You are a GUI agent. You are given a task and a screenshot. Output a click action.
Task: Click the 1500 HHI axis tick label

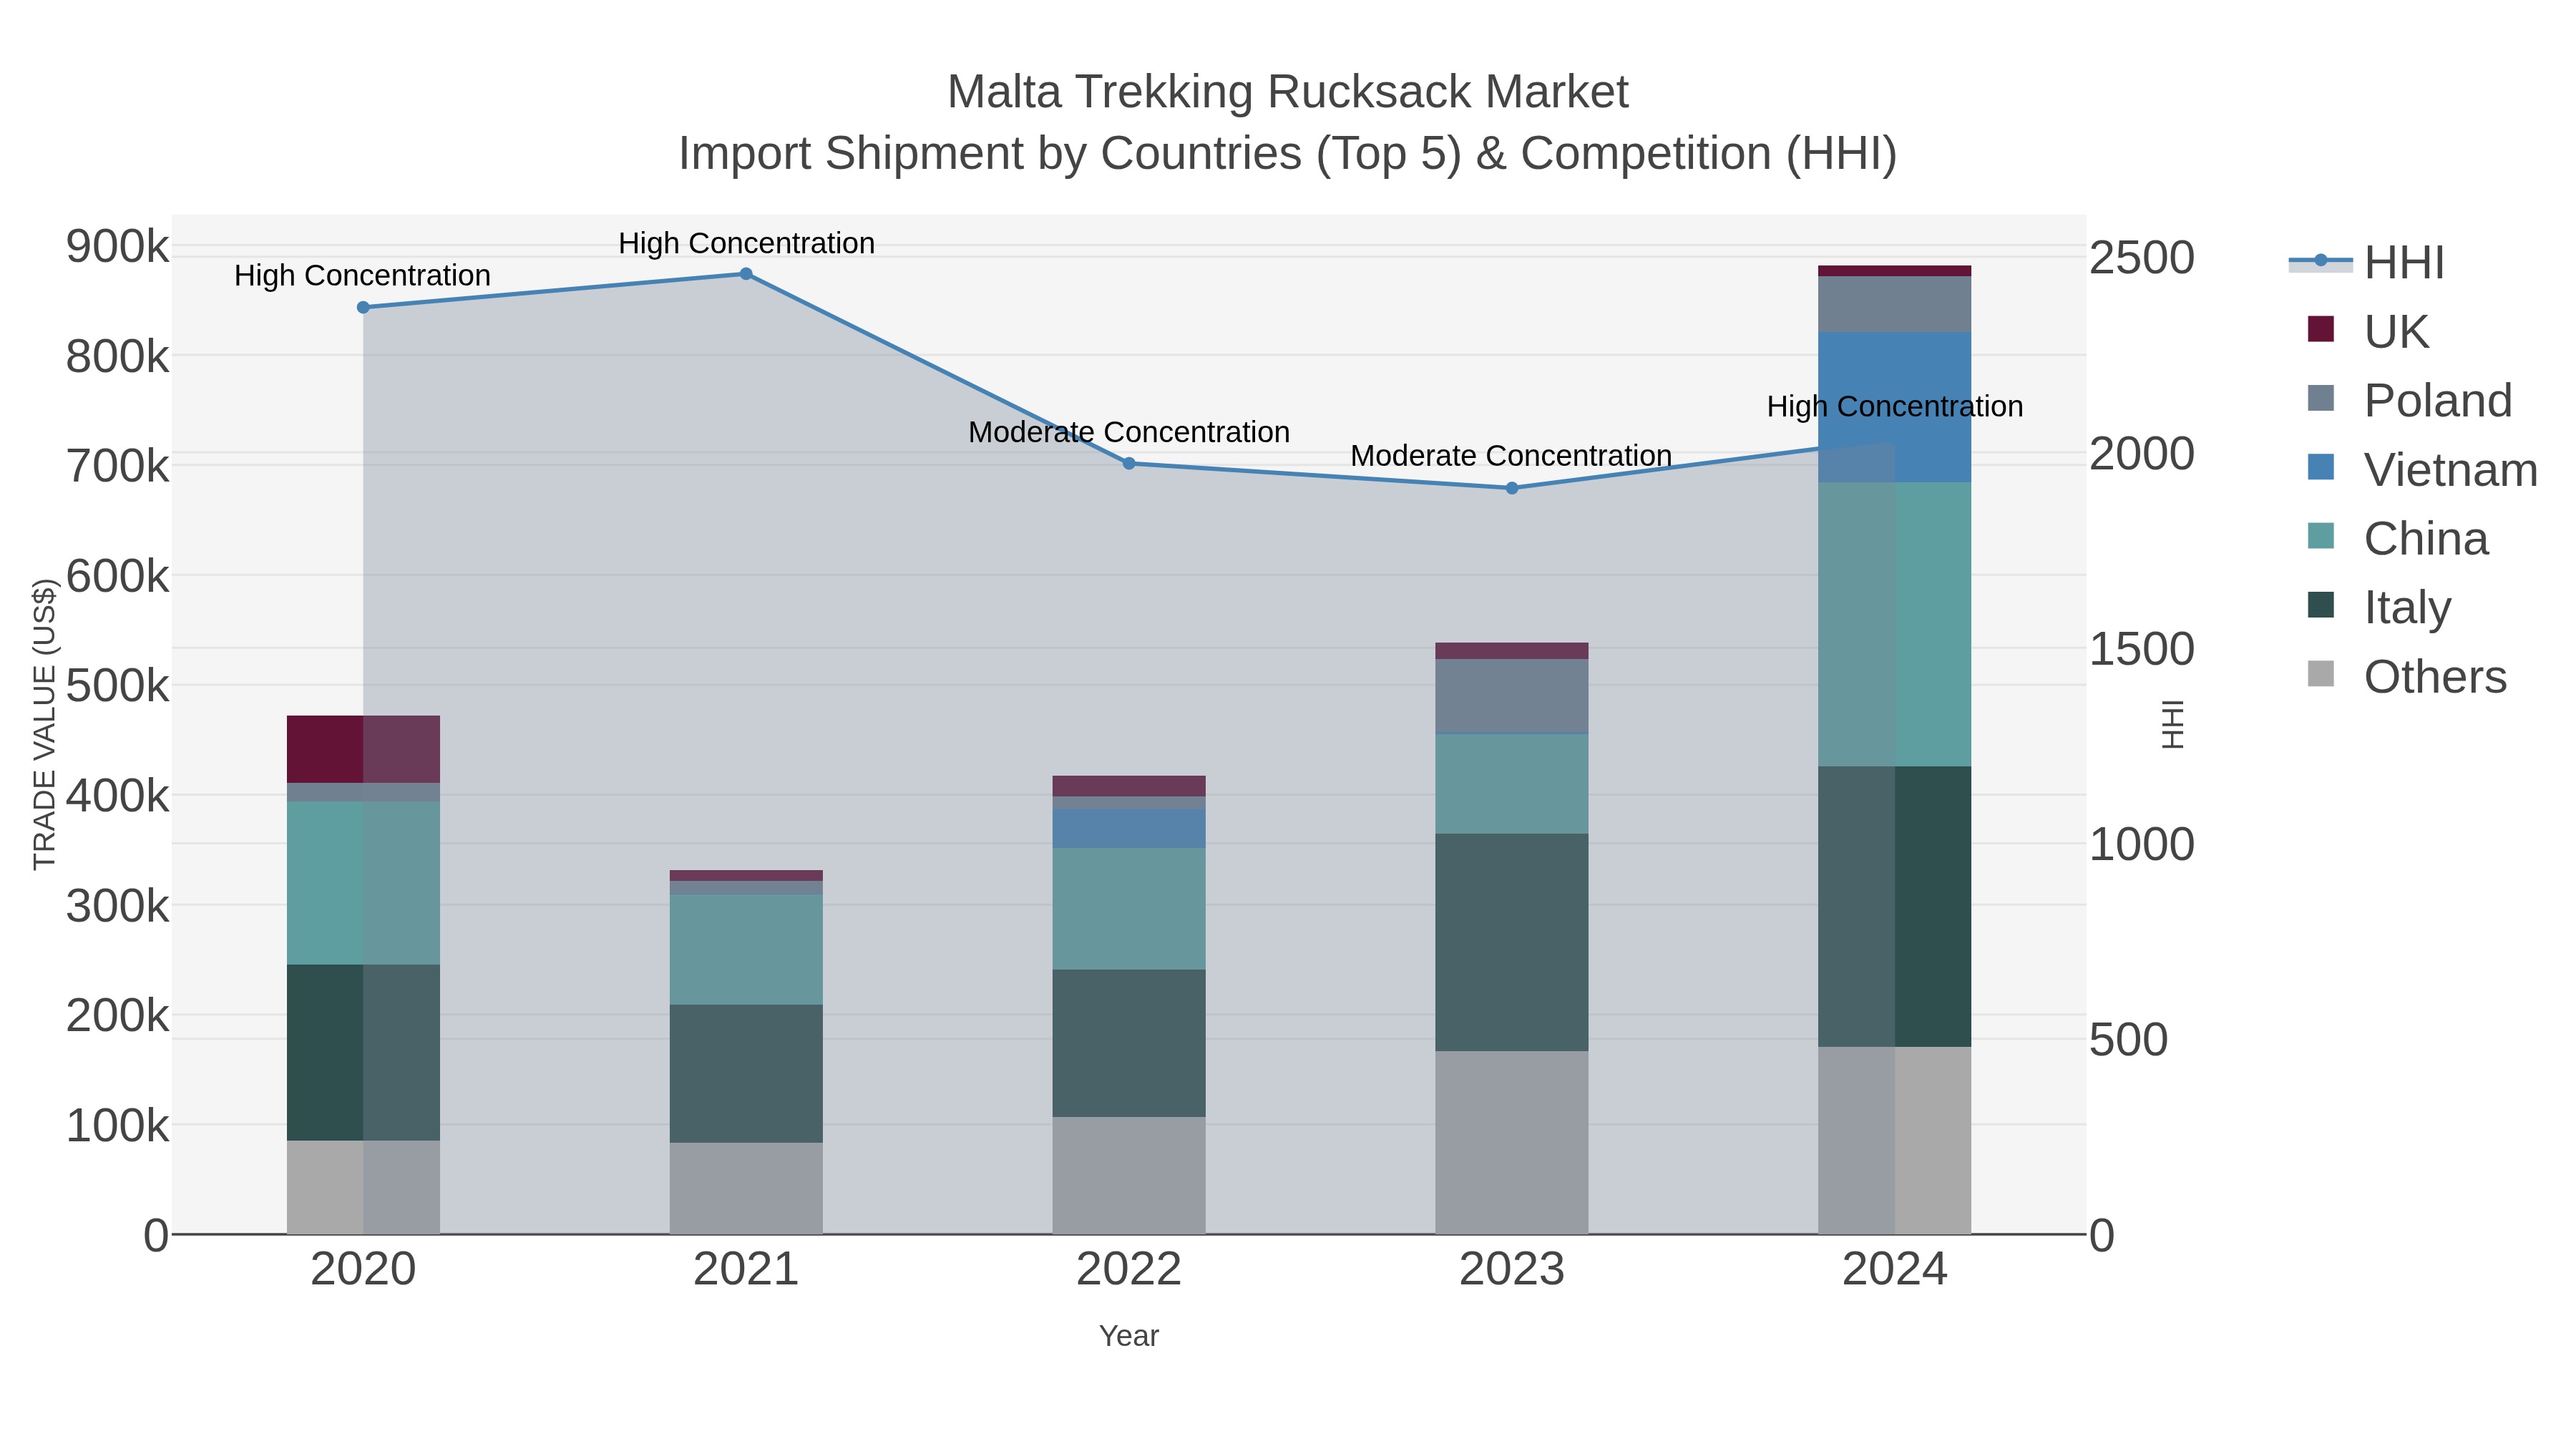[x=2142, y=649]
